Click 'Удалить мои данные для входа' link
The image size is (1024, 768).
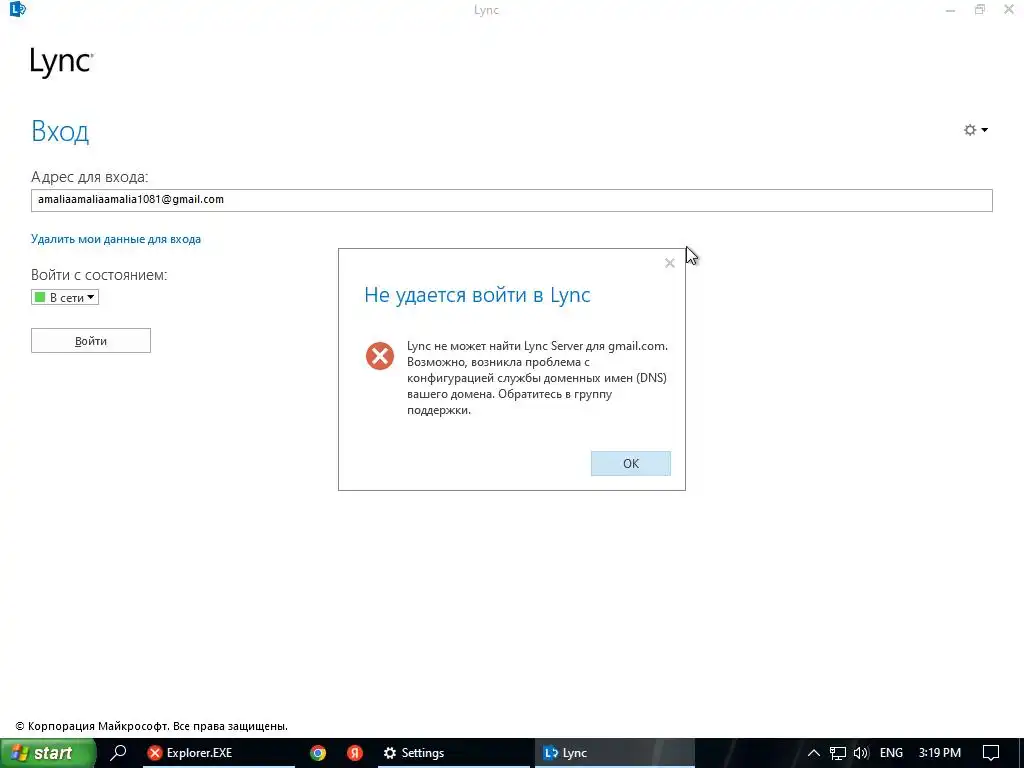[x=116, y=239]
